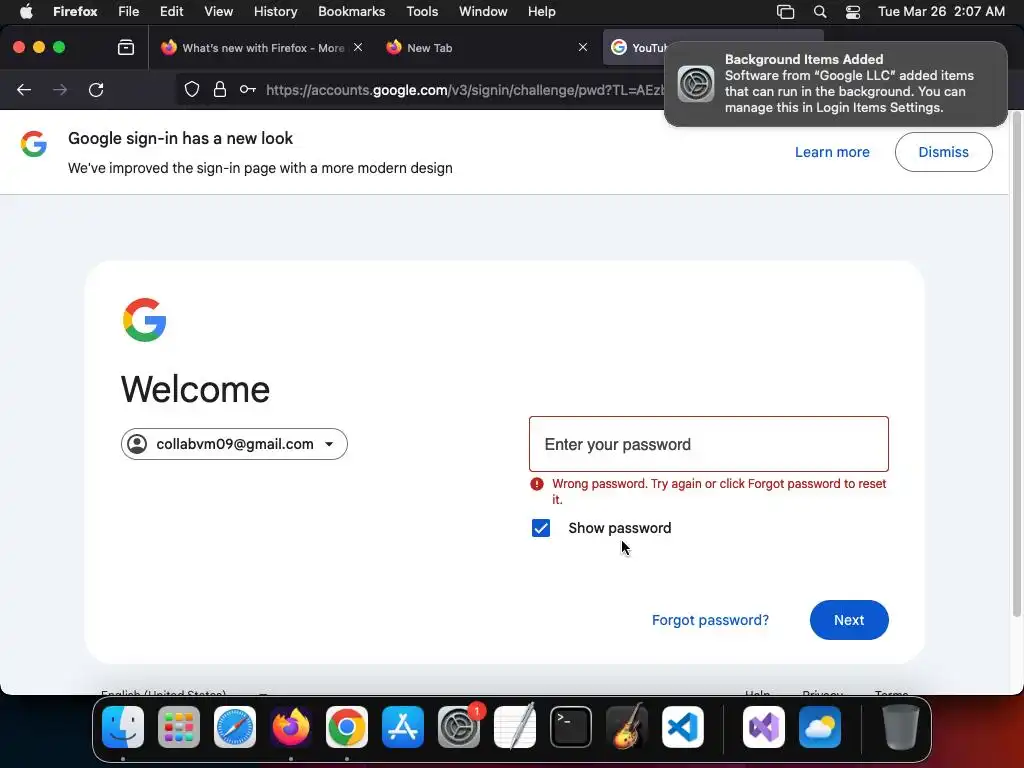Open Firefox View from the tab bar icon
Viewport: 1024px width, 768px height.
point(126,48)
